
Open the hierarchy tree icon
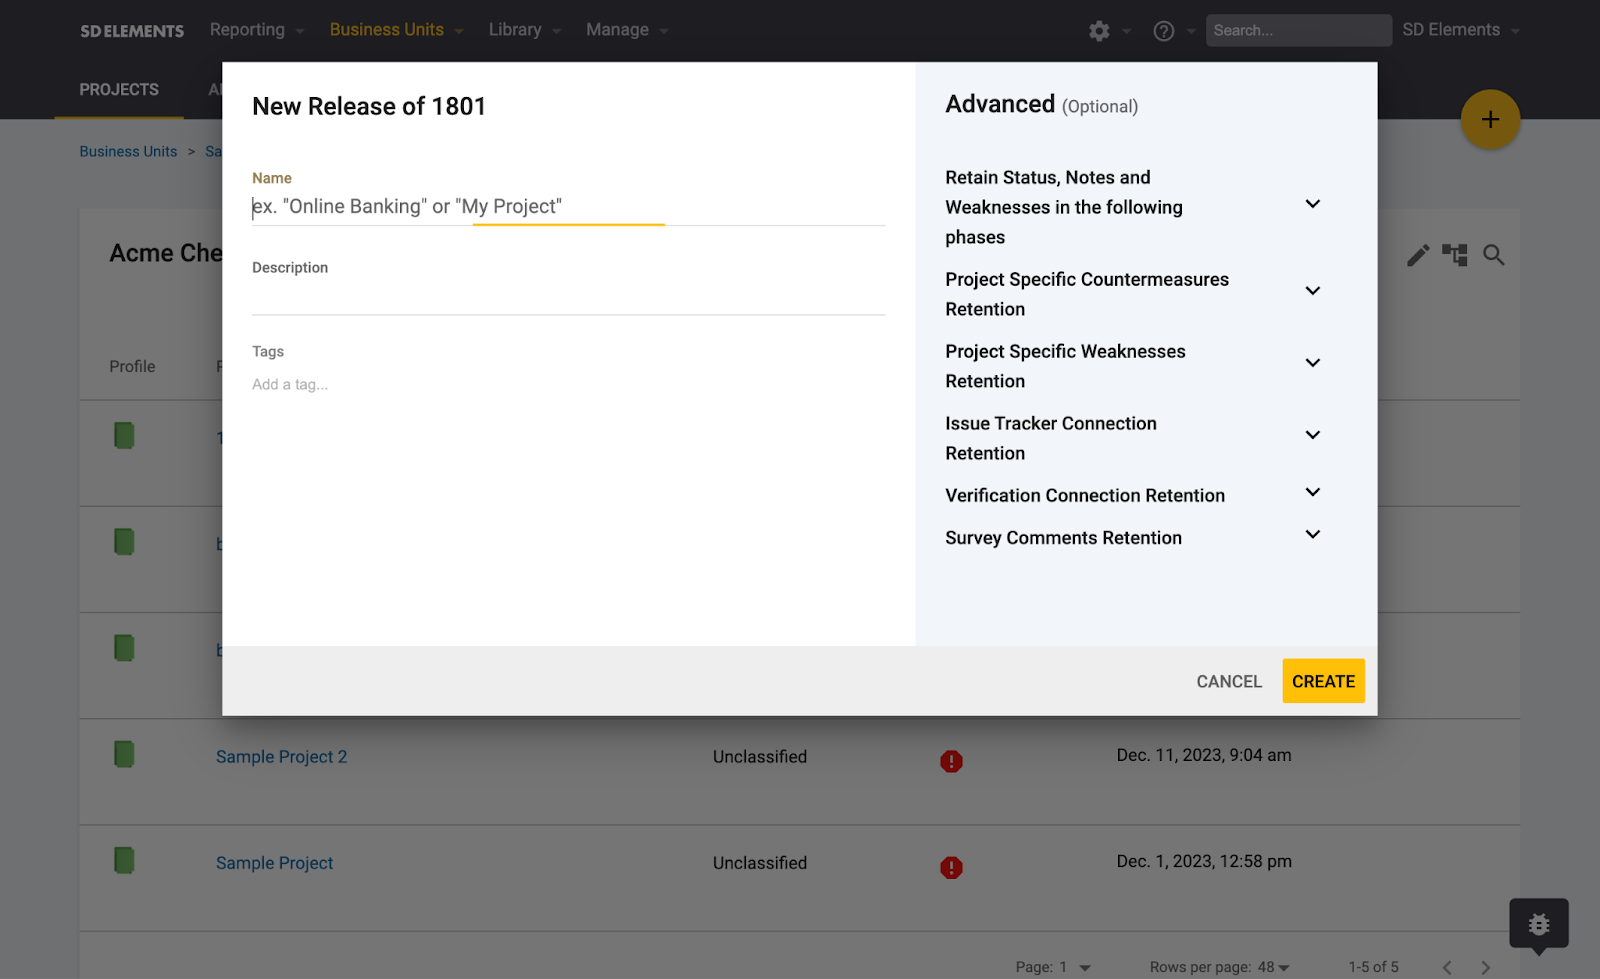[1455, 255]
